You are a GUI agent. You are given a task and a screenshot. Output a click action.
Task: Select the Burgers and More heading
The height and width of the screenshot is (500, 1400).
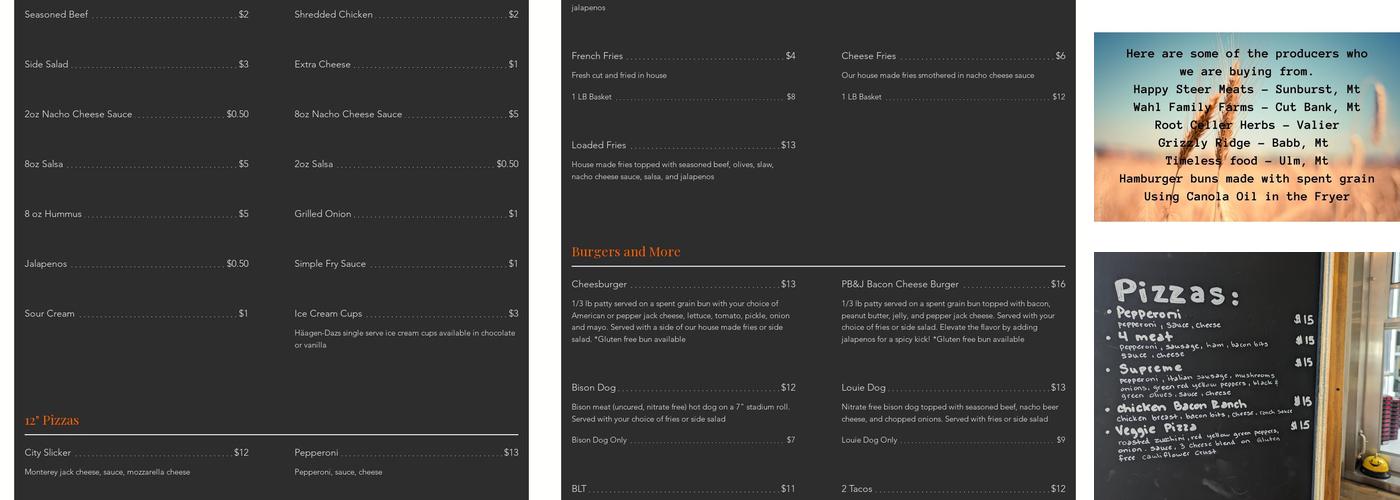coord(626,252)
